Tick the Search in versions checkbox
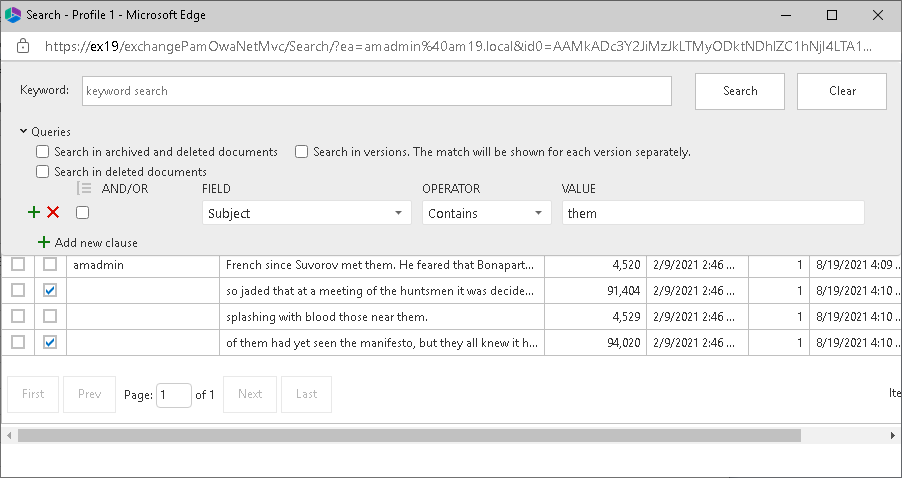This screenshot has width=902, height=478. pos(301,152)
